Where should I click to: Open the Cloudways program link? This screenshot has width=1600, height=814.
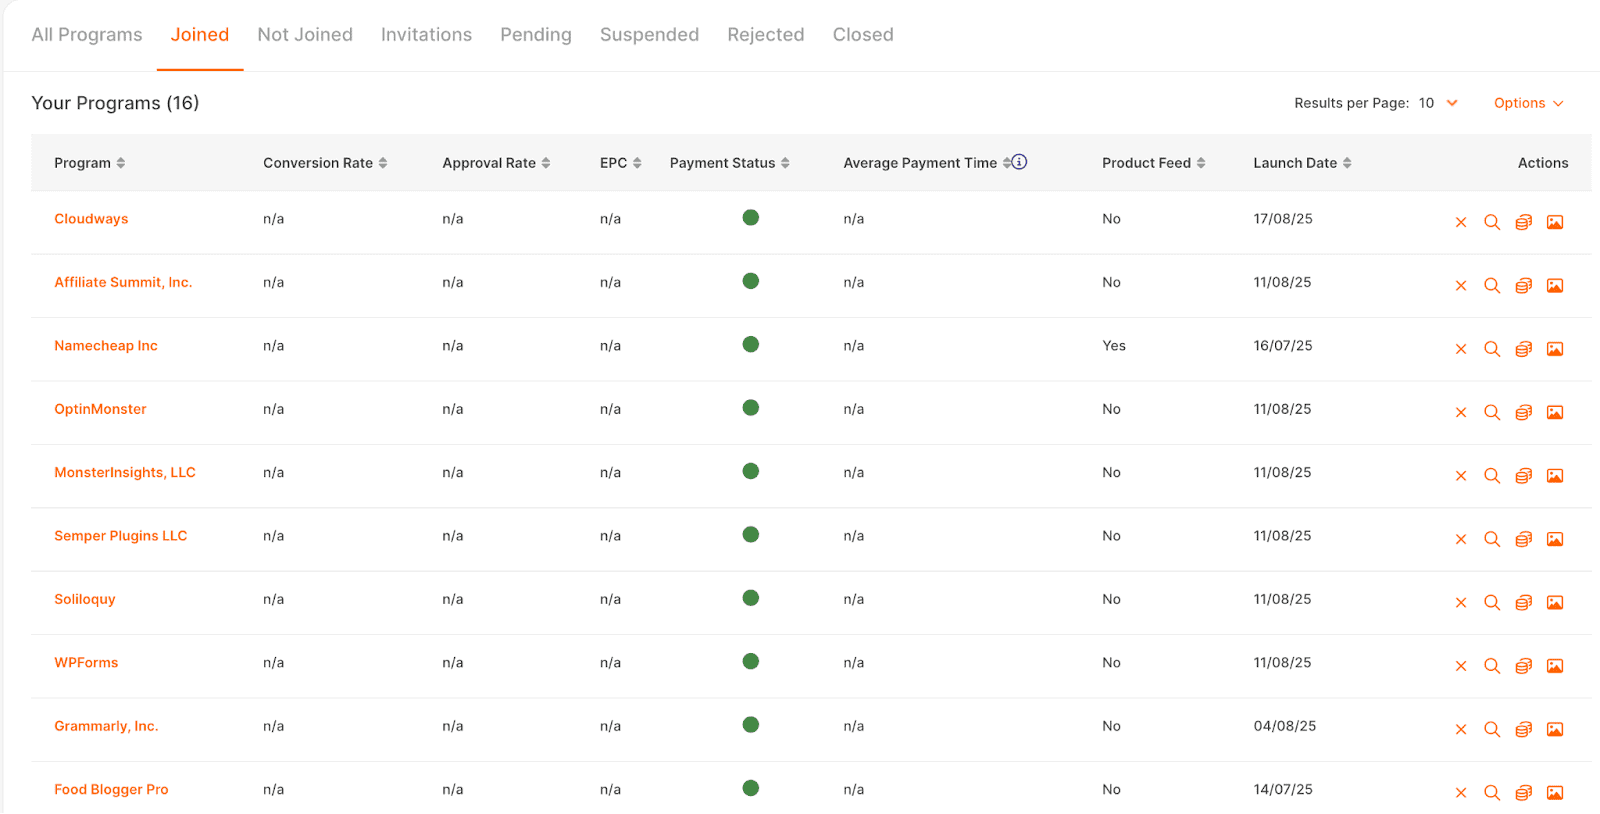[91, 219]
